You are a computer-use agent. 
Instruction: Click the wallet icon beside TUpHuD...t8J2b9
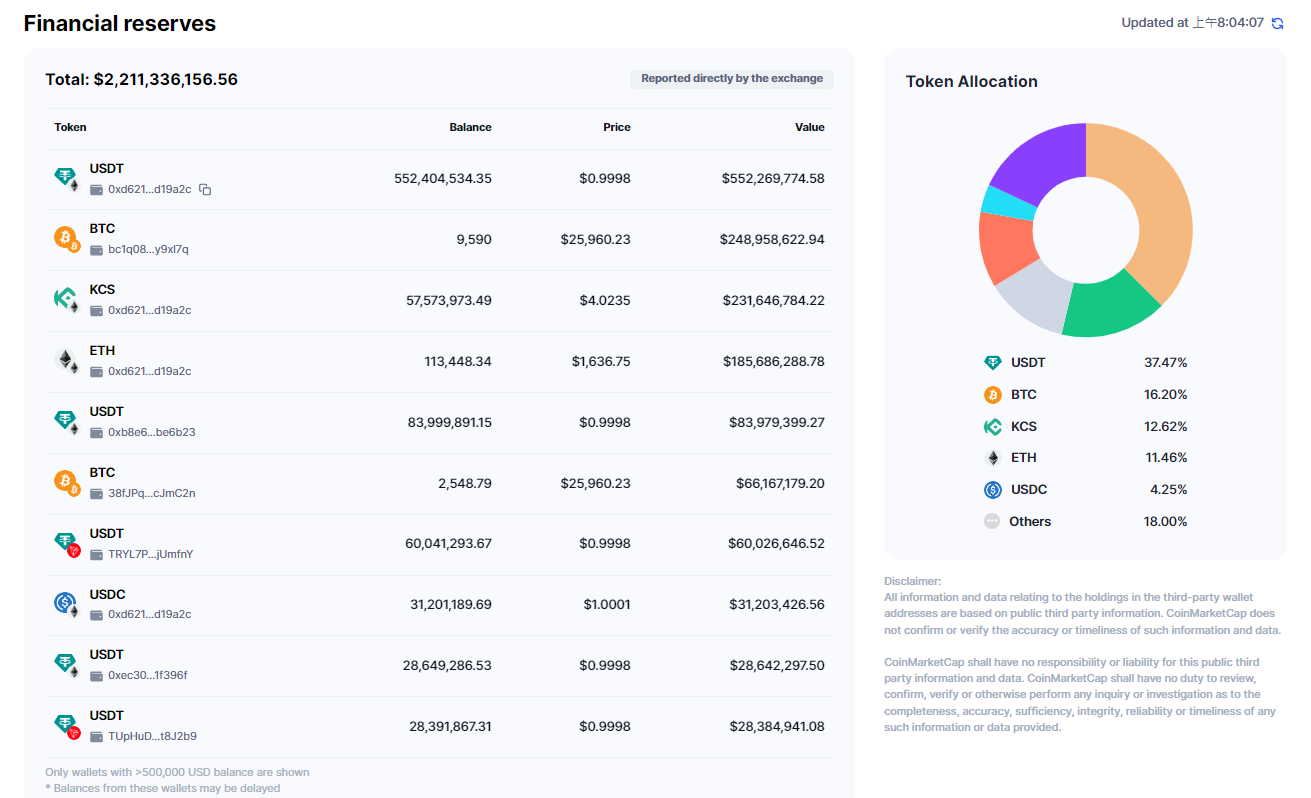coord(97,736)
